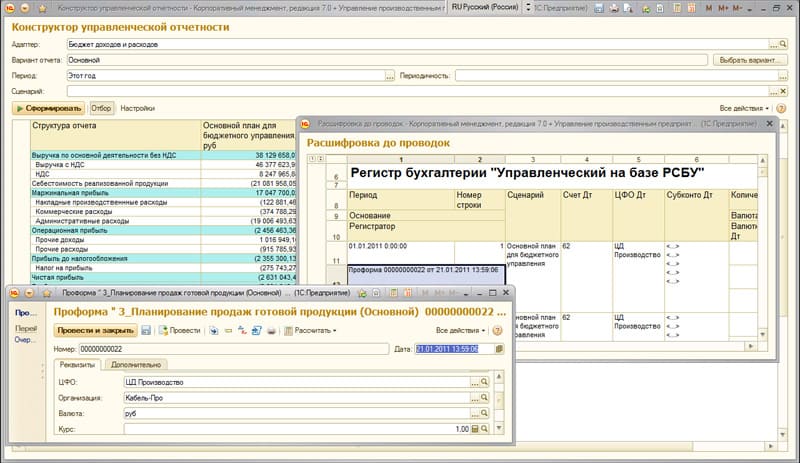Viewport: 800px width, 463px height.
Task: Select row Налог на прибыль in report
Action: [163, 267]
